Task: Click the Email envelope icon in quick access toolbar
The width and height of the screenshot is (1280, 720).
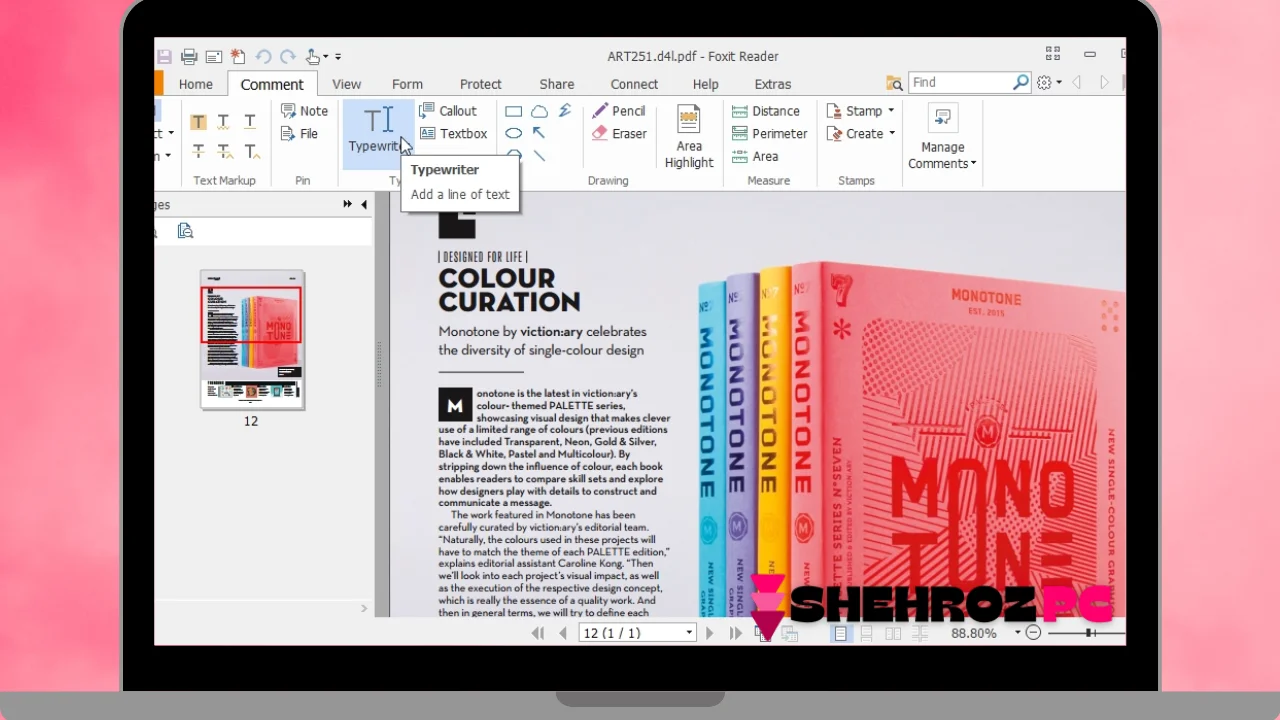Action: click(x=213, y=57)
